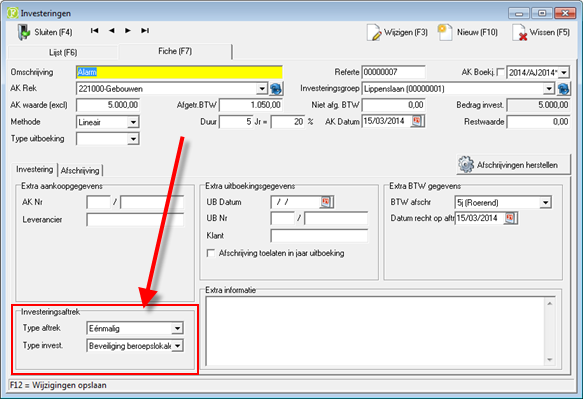583x399 pixels.
Task: Open UB Datum calendar picker
Action: tap(326, 202)
